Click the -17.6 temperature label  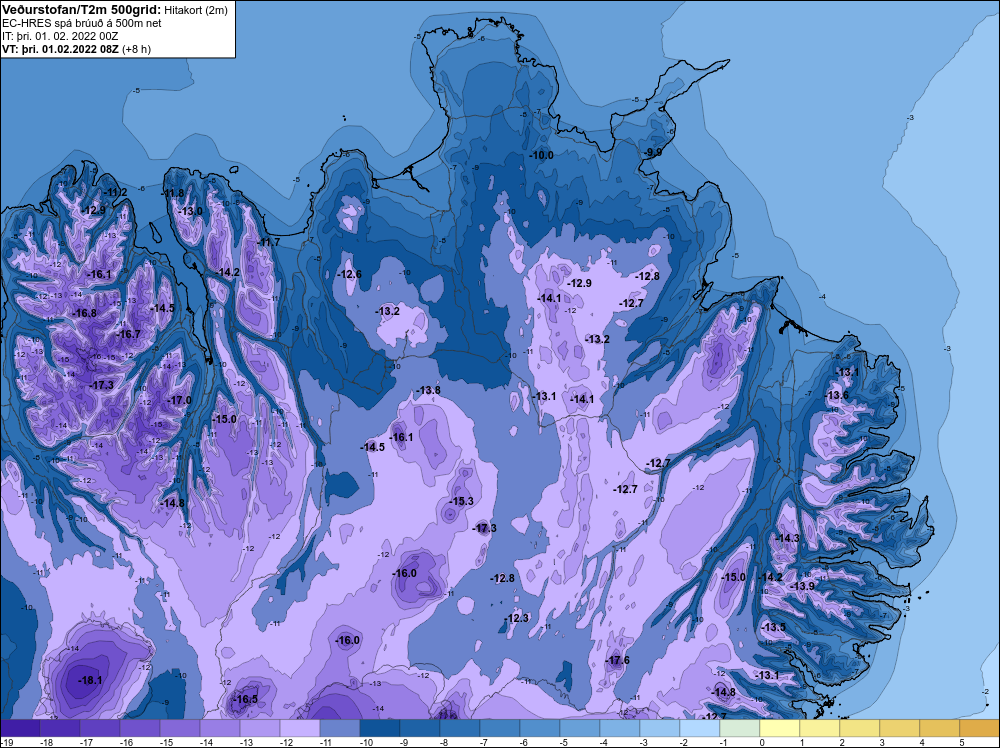point(617,660)
